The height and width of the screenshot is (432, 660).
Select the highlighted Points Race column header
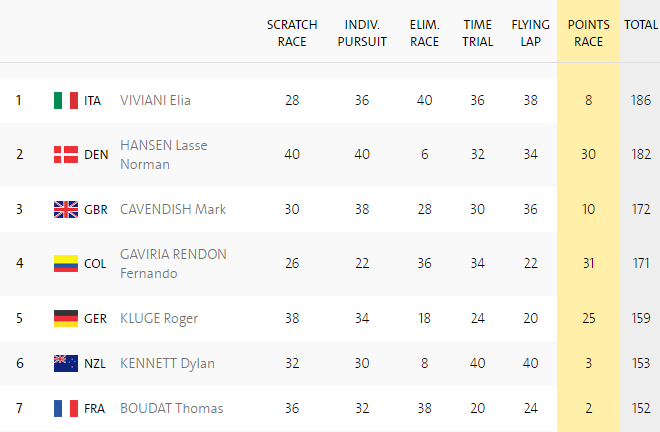[588, 33]
